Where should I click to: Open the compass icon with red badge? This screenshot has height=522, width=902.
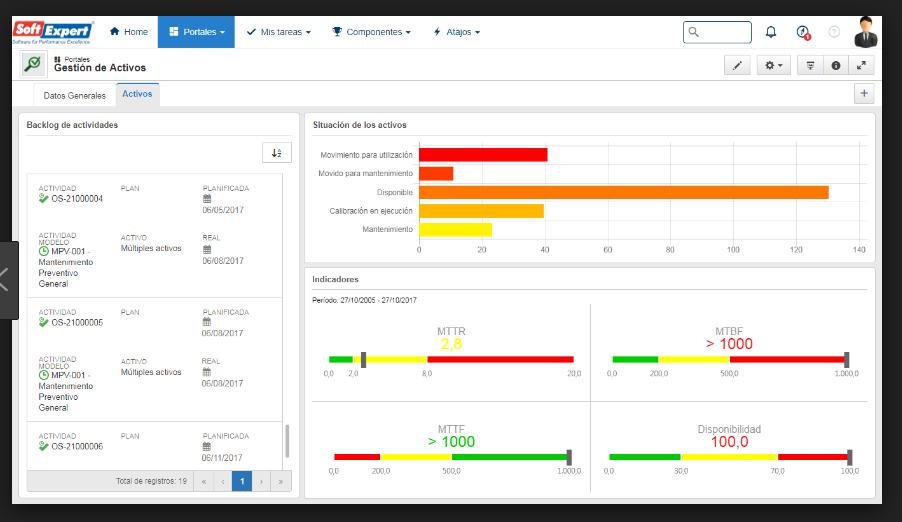pyautogui.click(x=802, y=32)
